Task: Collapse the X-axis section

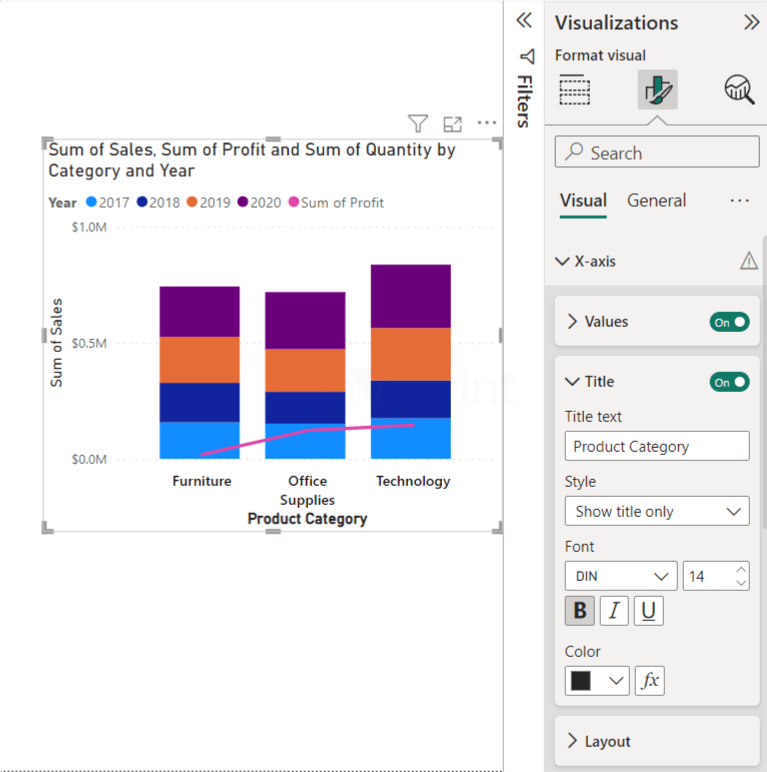Action: point(562,261)
